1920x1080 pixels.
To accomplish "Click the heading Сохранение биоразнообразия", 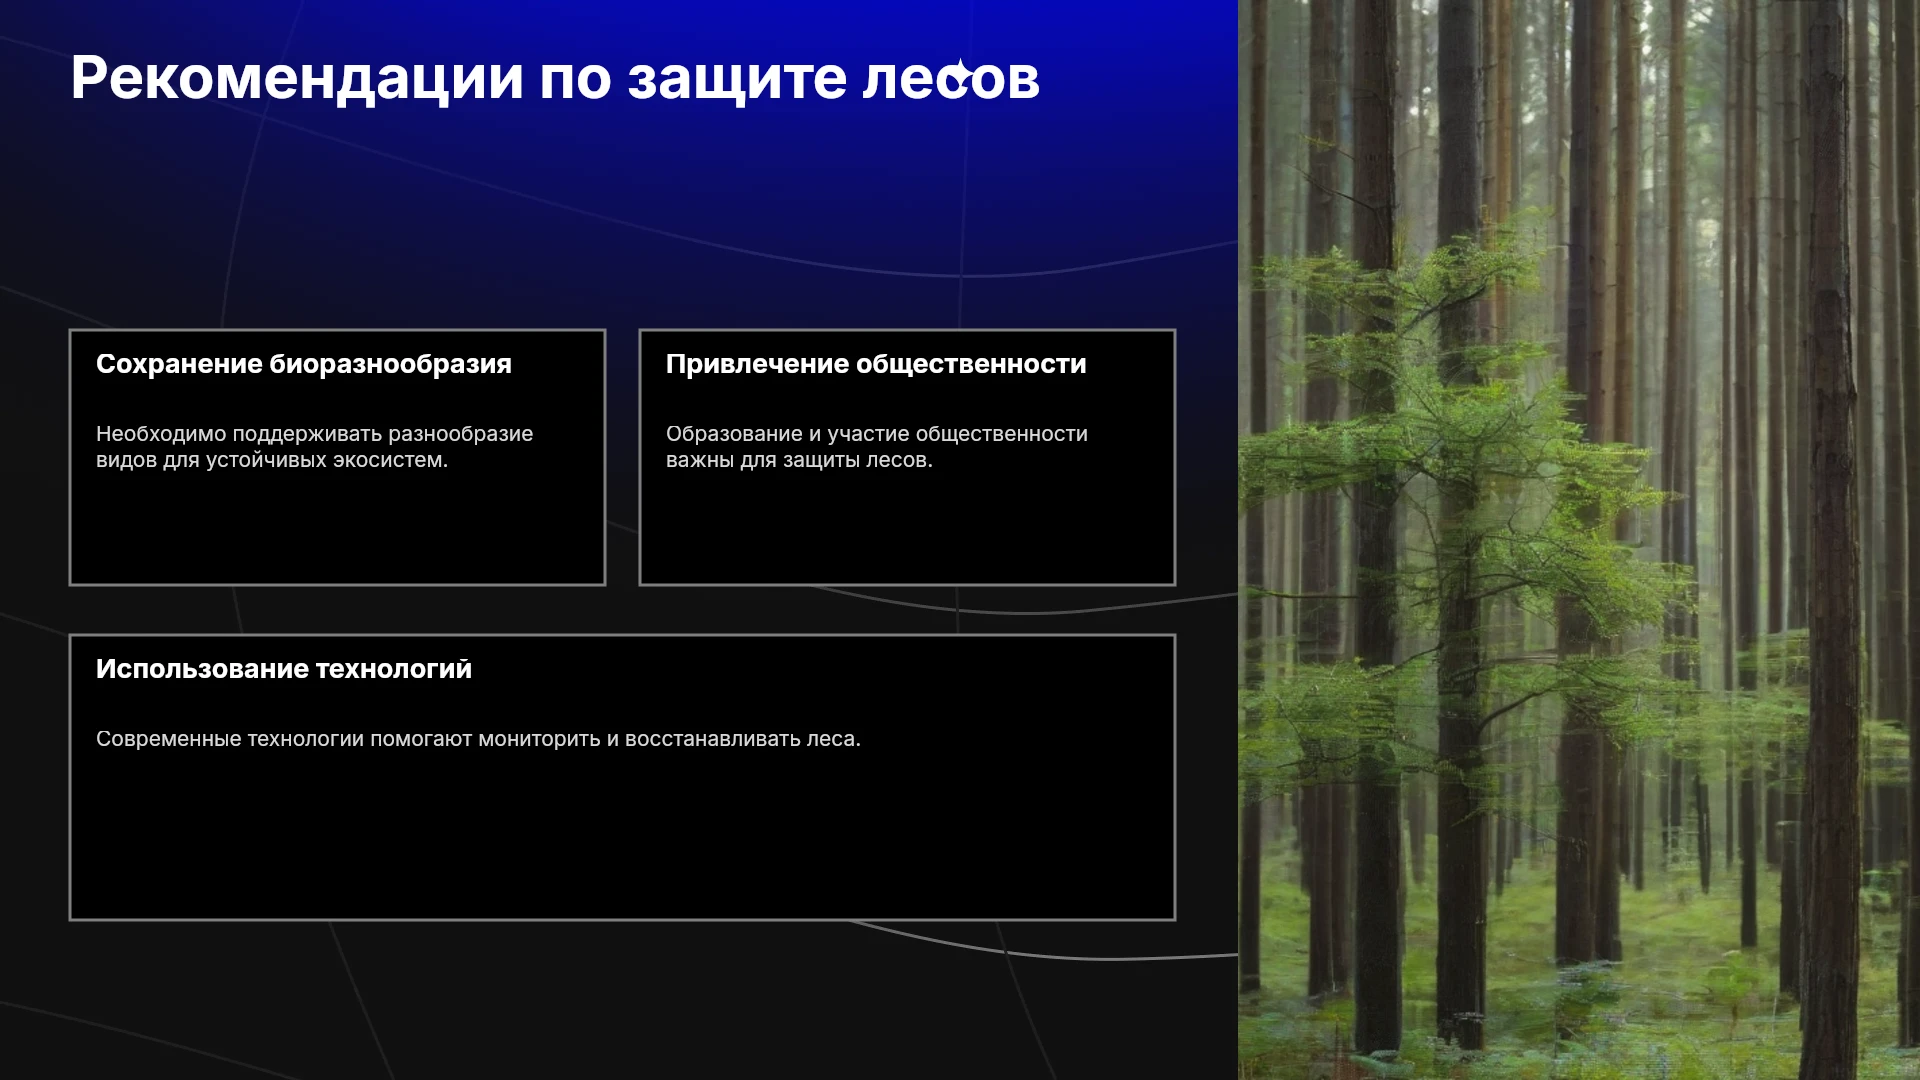I will point(304,364).
